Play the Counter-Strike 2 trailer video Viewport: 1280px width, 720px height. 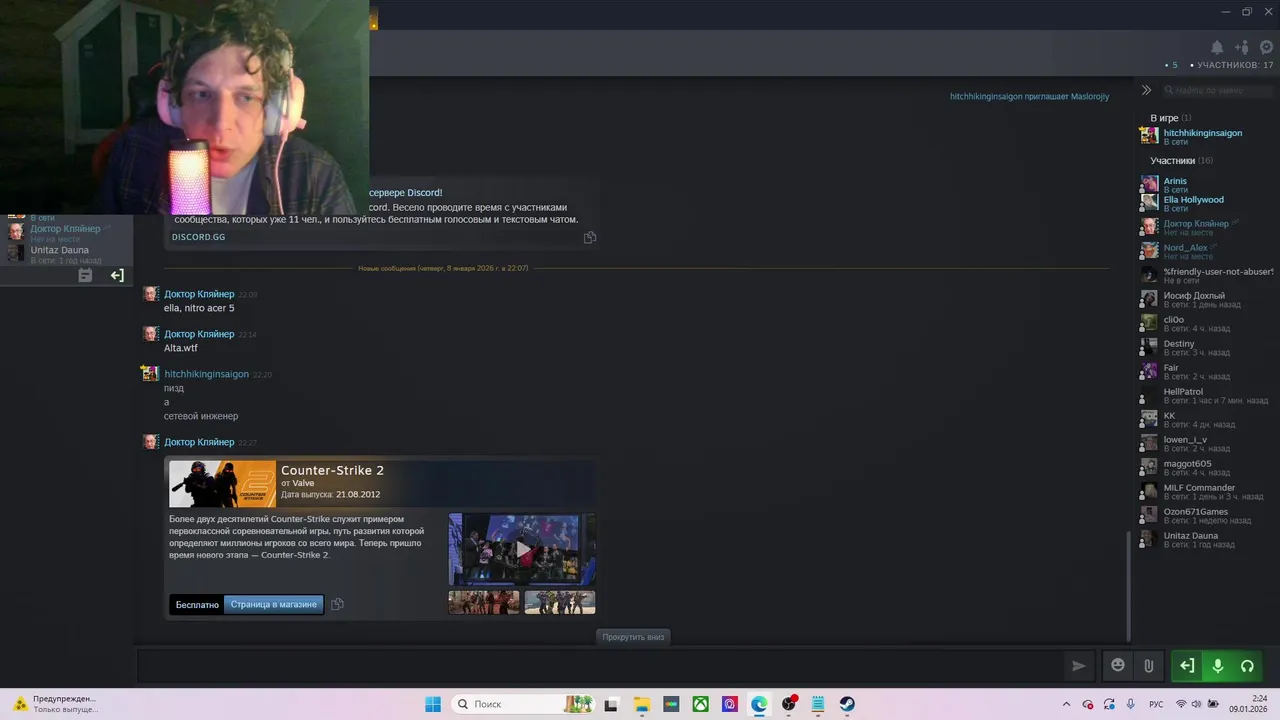click(522, 549)
